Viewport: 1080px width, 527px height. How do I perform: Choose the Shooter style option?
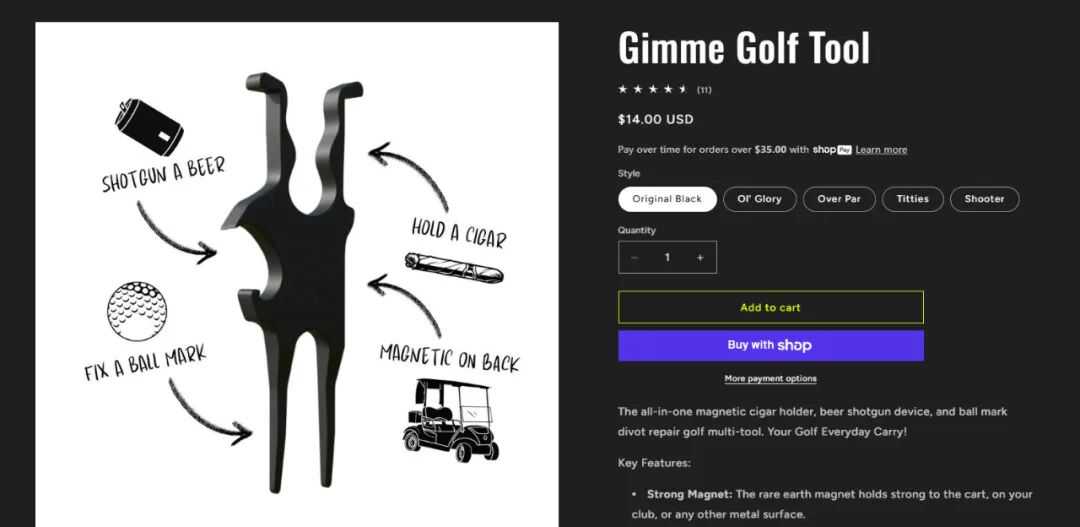[x=984, y=199]
